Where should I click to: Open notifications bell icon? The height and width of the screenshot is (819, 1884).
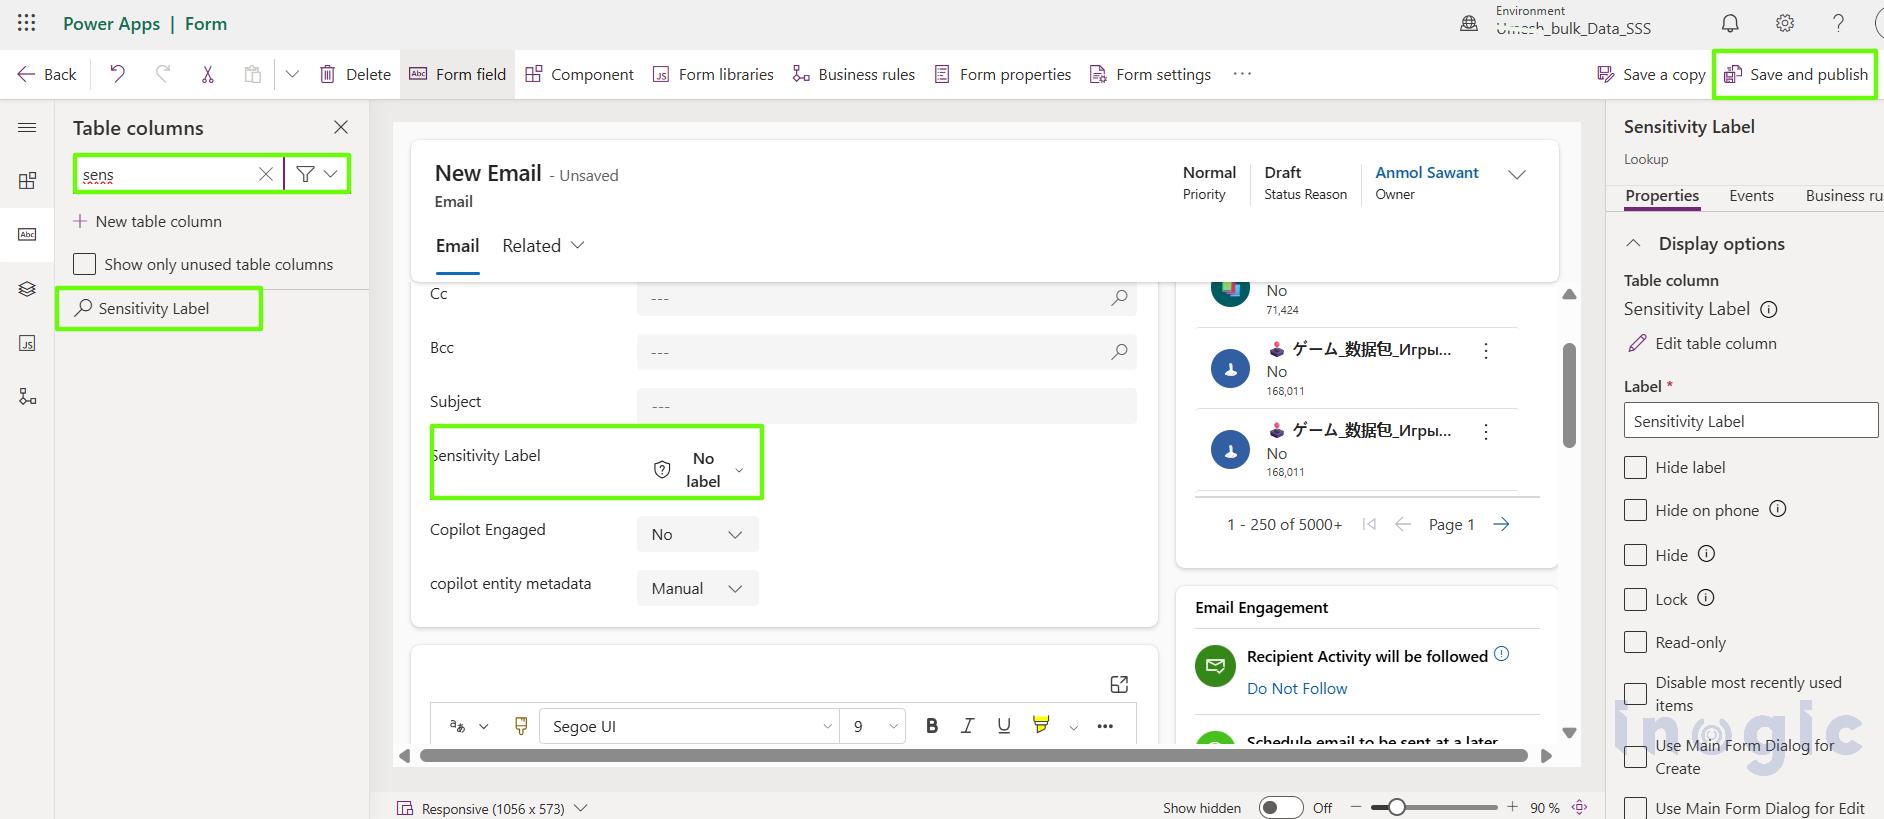click(1730, 23)
